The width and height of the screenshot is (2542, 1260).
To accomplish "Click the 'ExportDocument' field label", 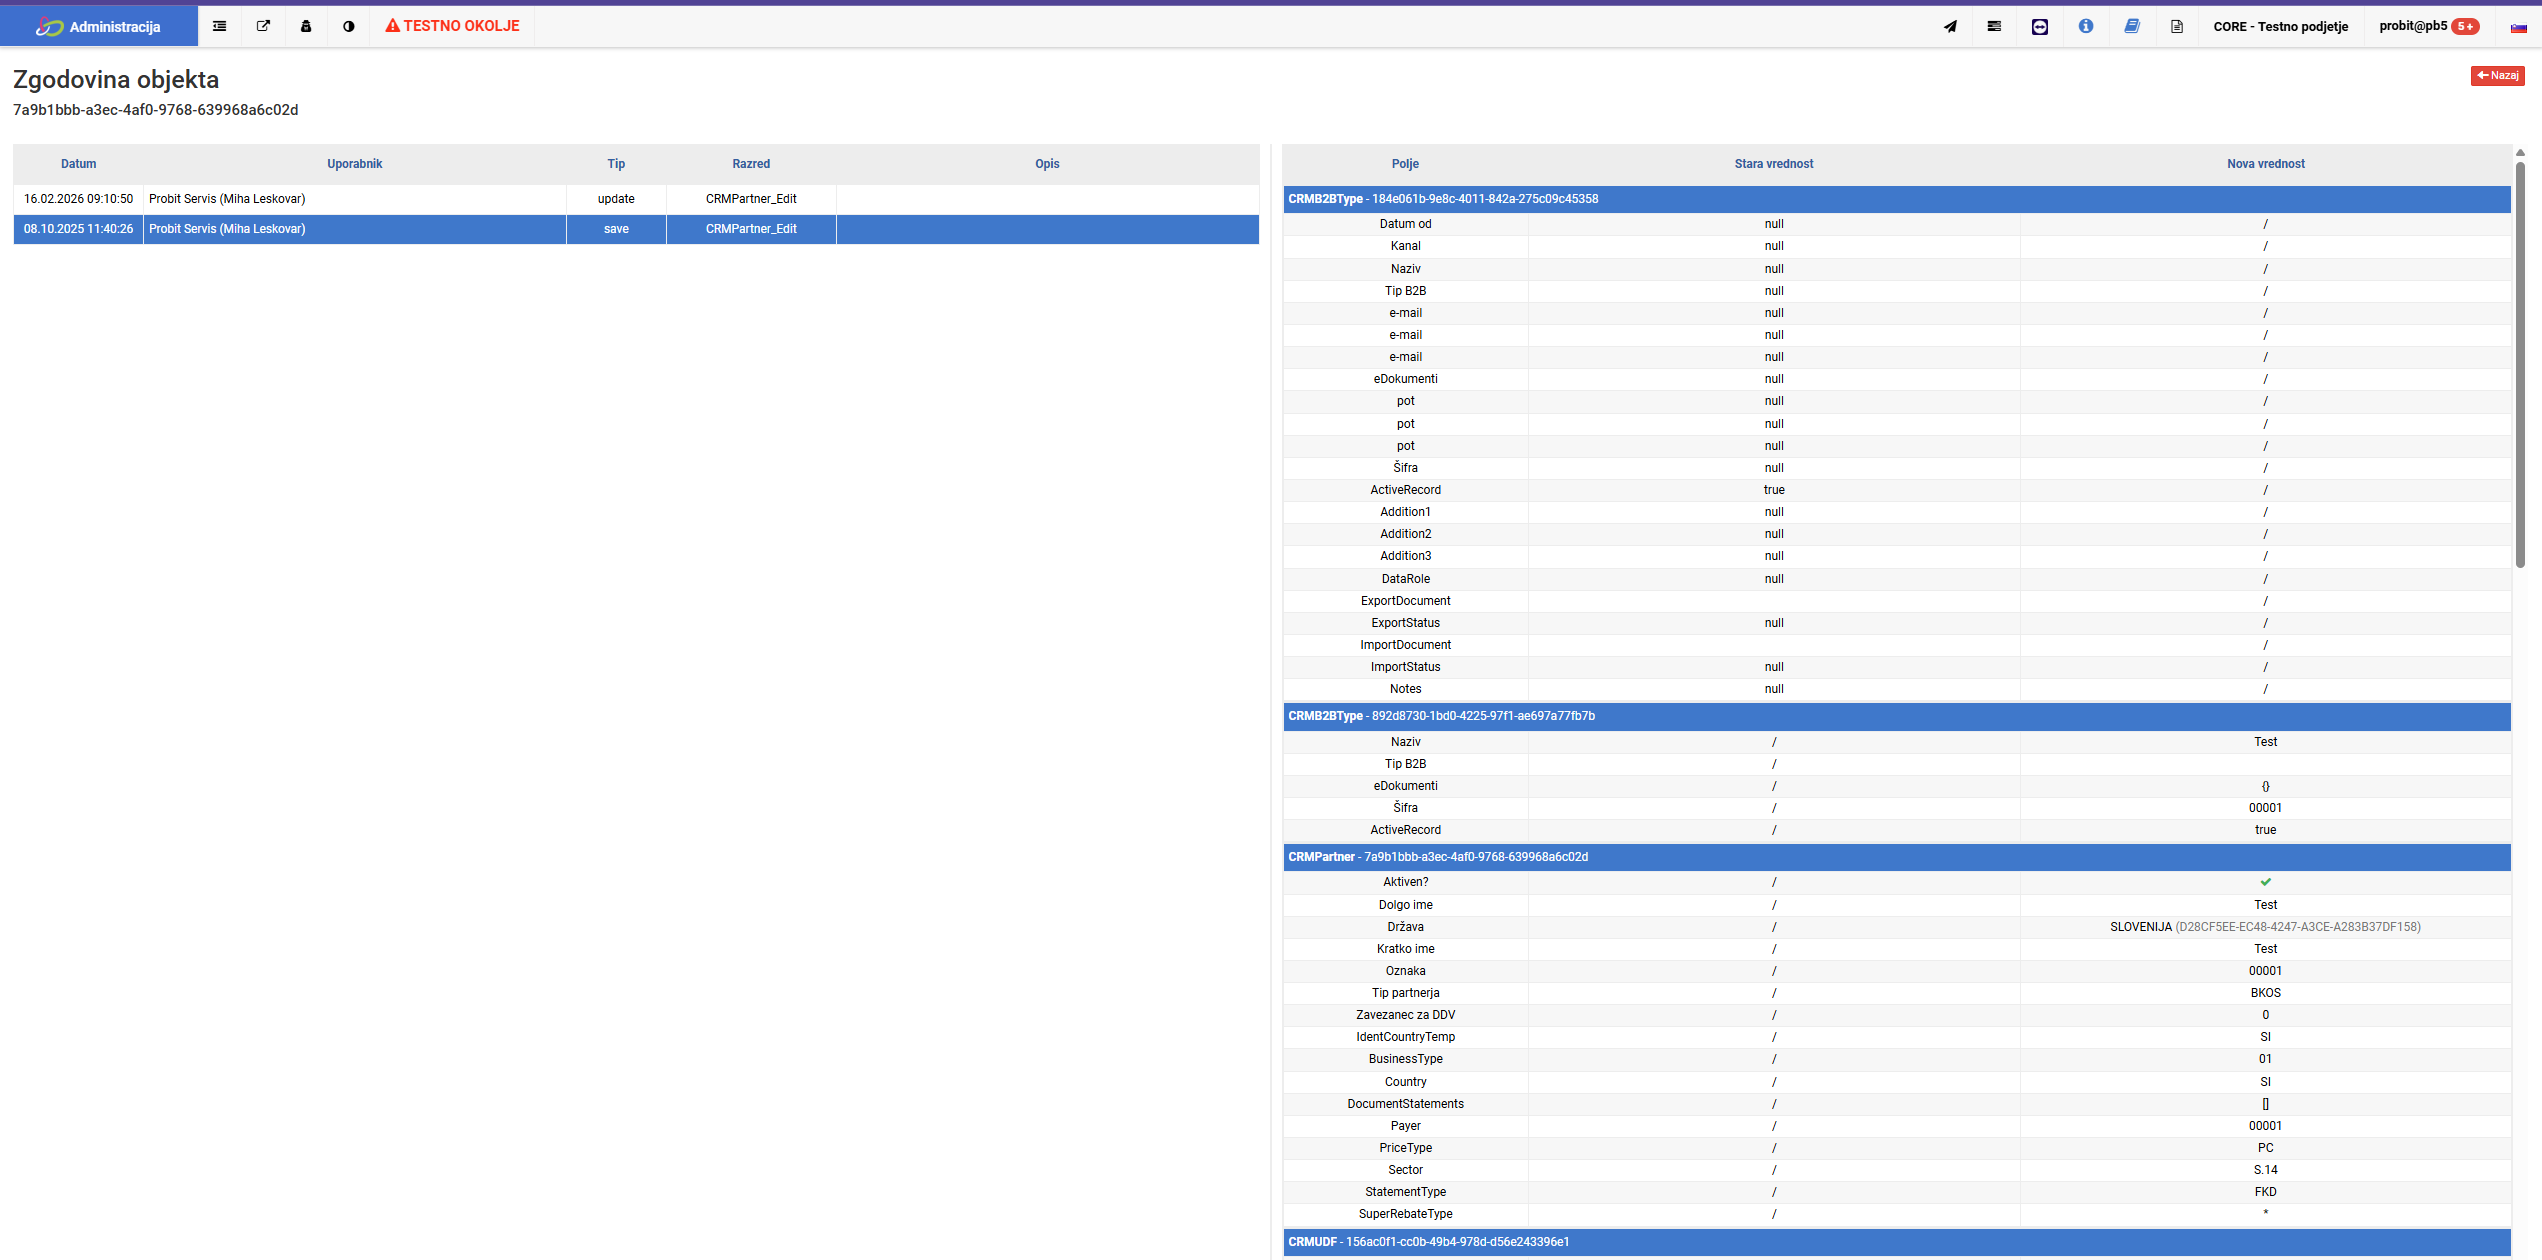I will click(1405, 601).
